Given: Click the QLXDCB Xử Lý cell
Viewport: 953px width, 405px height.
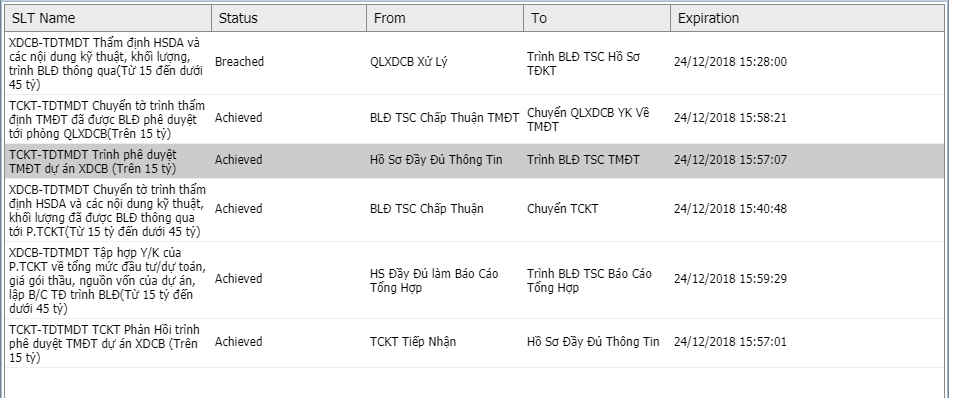Looking at the screenshot, I should pos(408,62).
